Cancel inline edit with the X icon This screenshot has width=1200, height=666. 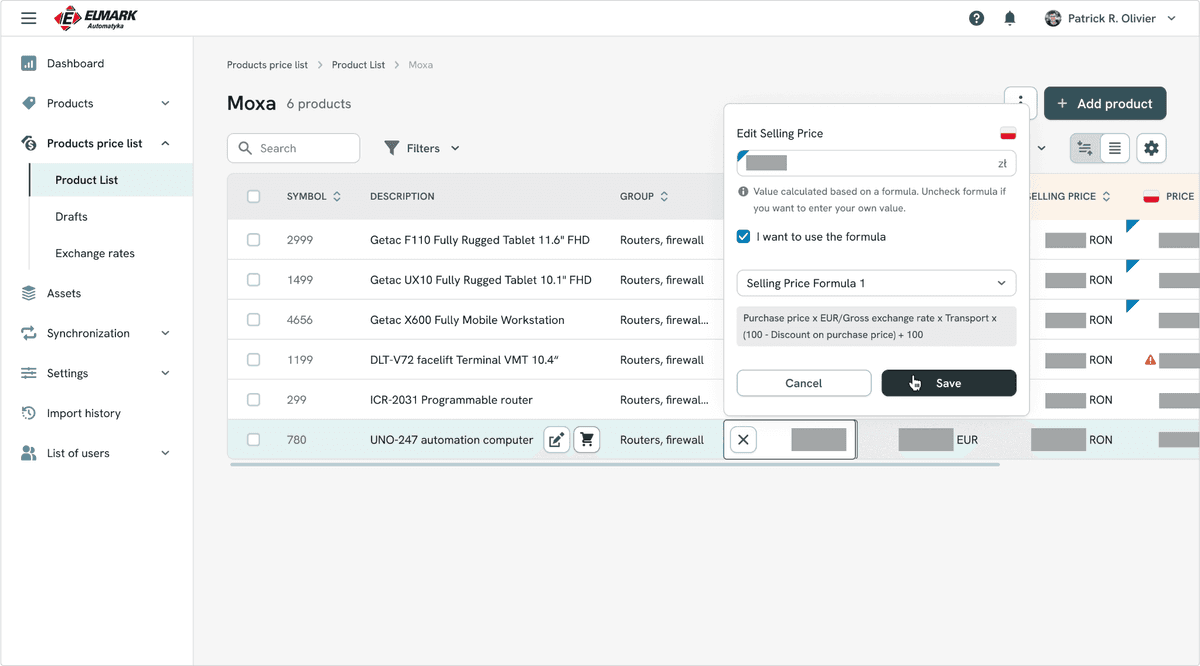coord(743,440)
